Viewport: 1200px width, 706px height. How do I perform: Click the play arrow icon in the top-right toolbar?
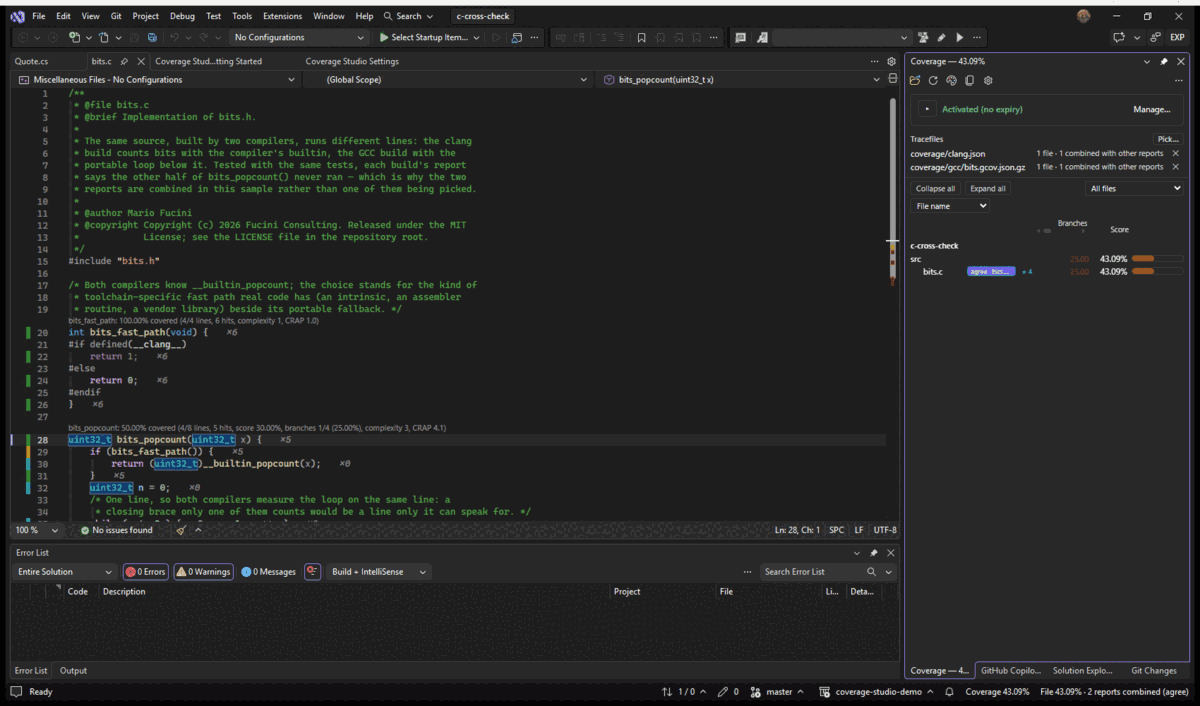point(959,37)
